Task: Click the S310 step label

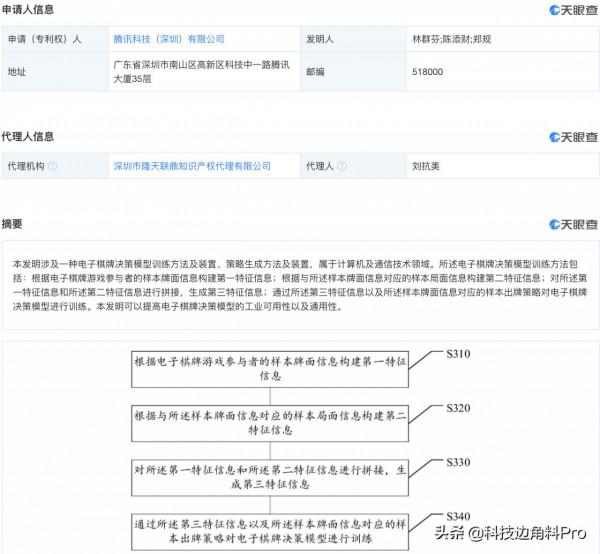Action: click(458, 354)
